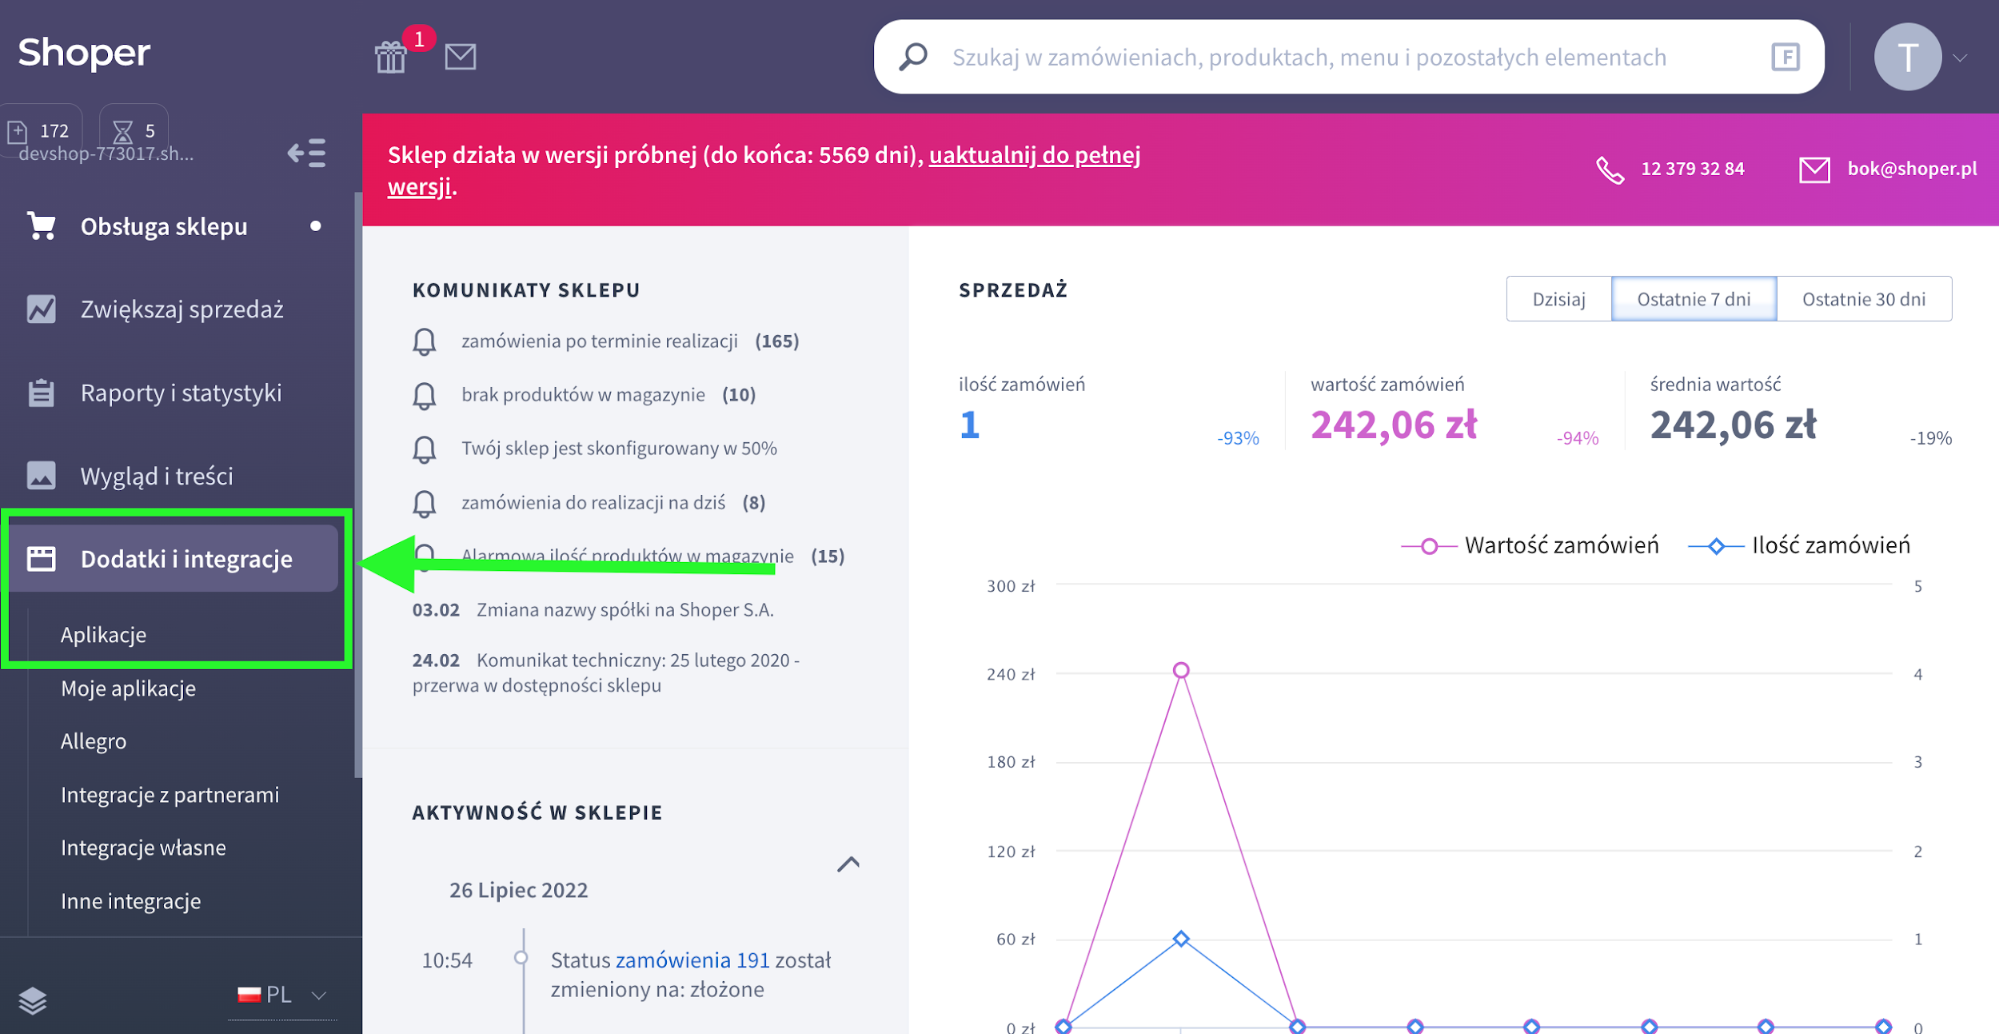The height and width of the screenshot is (1034, 1999).
Task: Open Moje aplikacje submenu item
Action: tap(128, 689)
